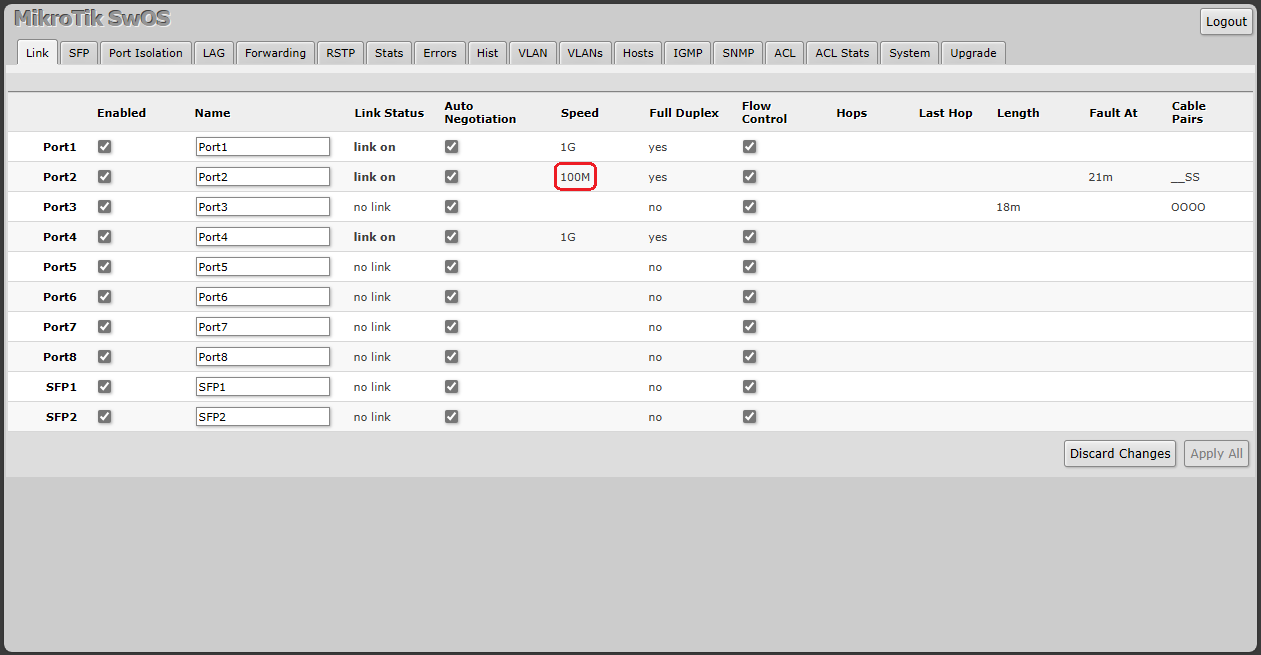The width and height of the screenshot is (1261, 655).
Task: Click the Apply All button
Action: 1216,454
